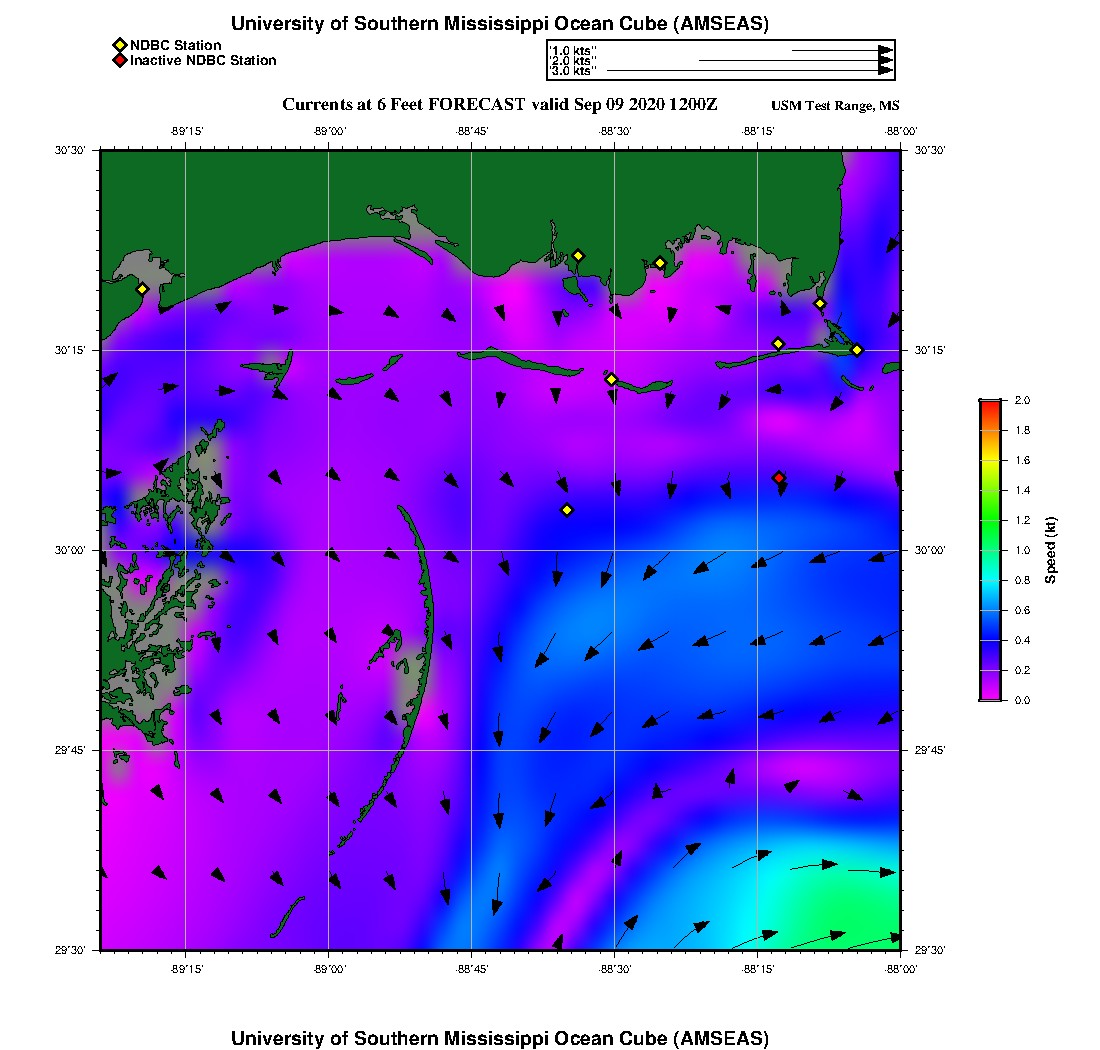Click the 'Inactive NDBC Station' legend label
This screenshot has width=1100, height=1050.
pos(203,60)
